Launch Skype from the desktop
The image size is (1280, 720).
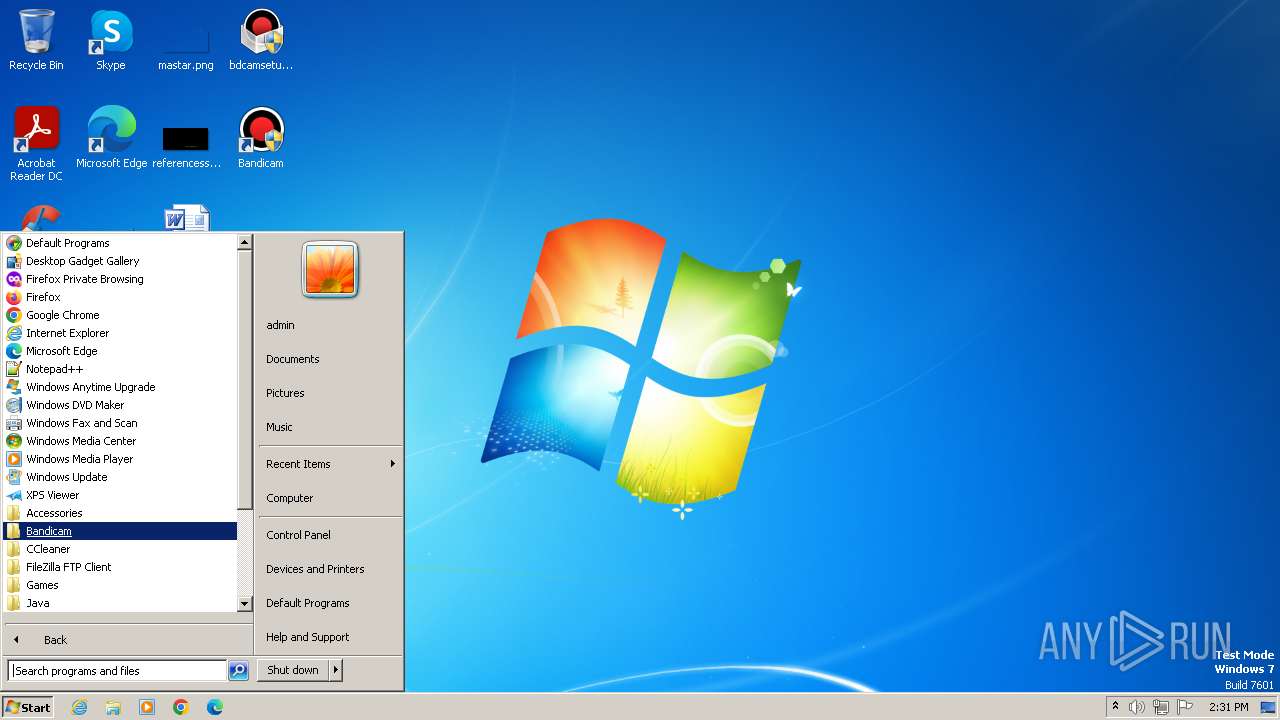click(x=110, y=40)
